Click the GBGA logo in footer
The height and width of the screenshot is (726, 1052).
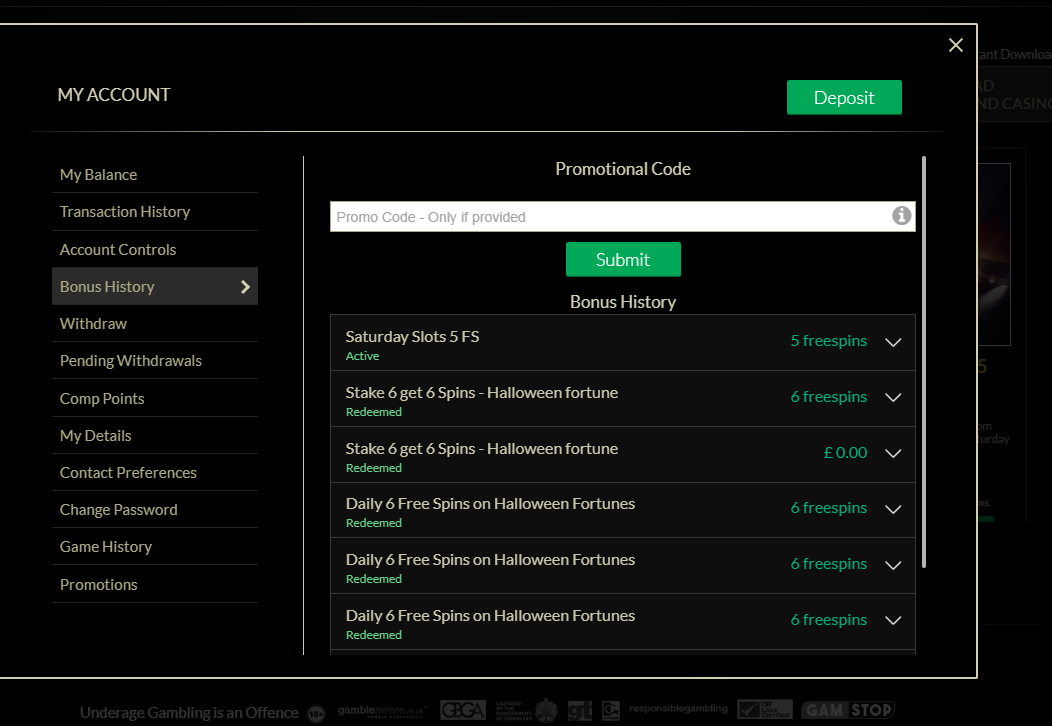click(463, 711)
